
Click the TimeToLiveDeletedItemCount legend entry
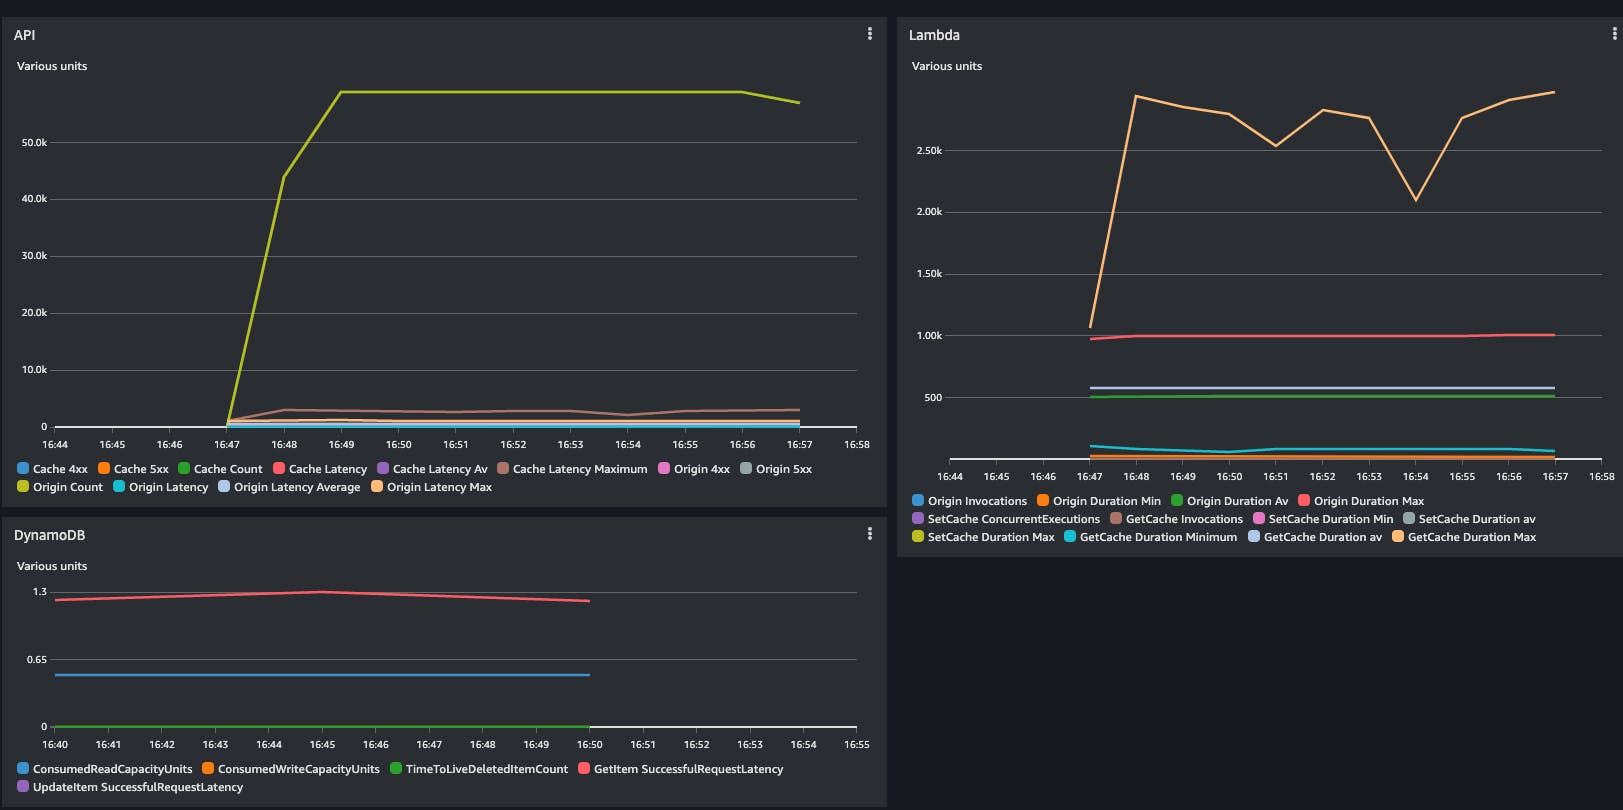(479, 769)
